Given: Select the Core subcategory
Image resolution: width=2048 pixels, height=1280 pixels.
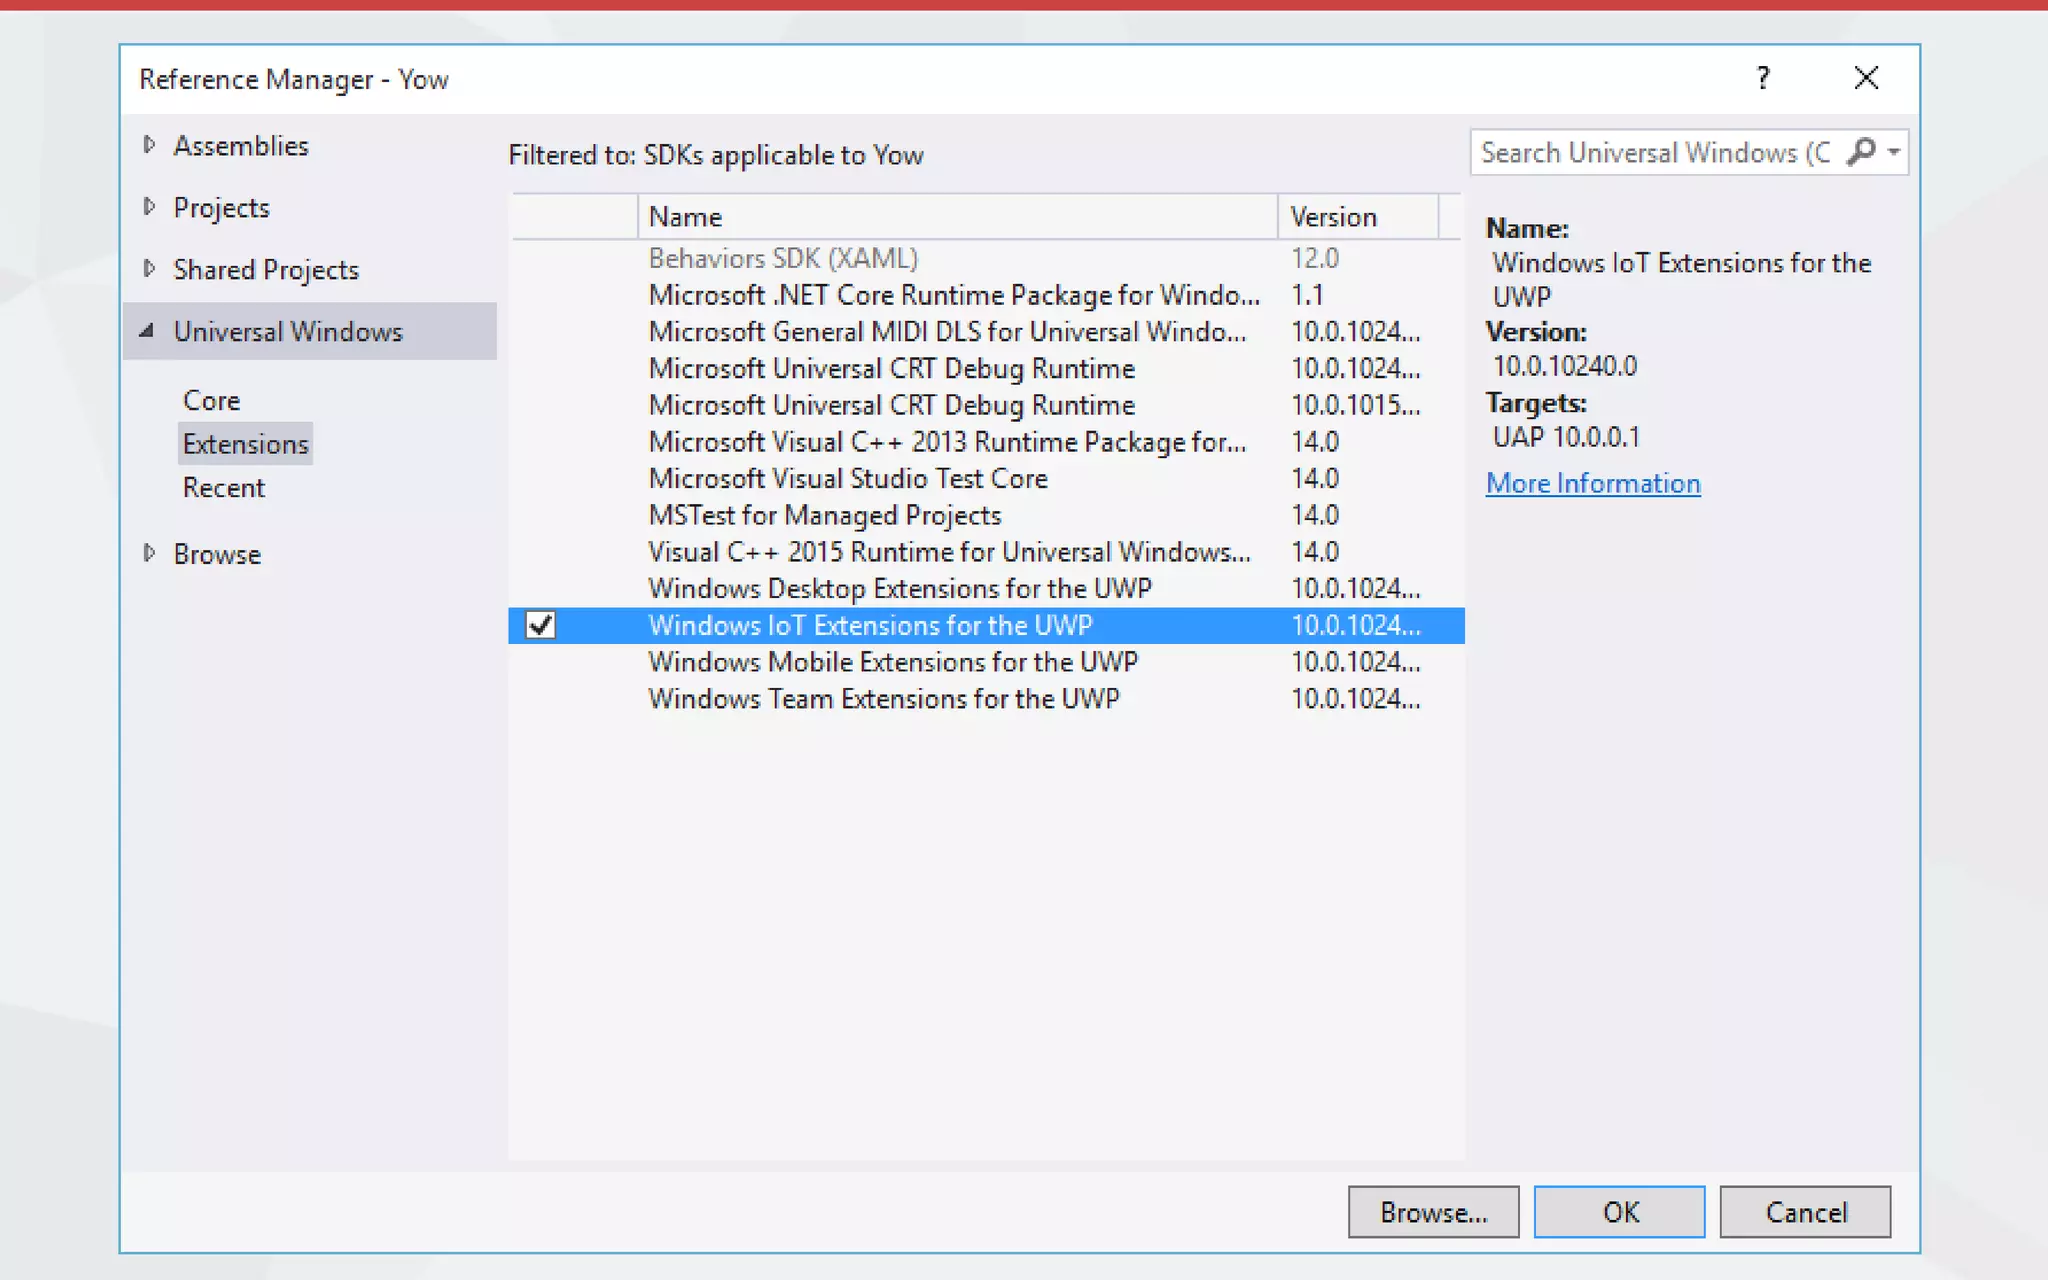Looking at the screenshot, I should click(x=211, y=400).
